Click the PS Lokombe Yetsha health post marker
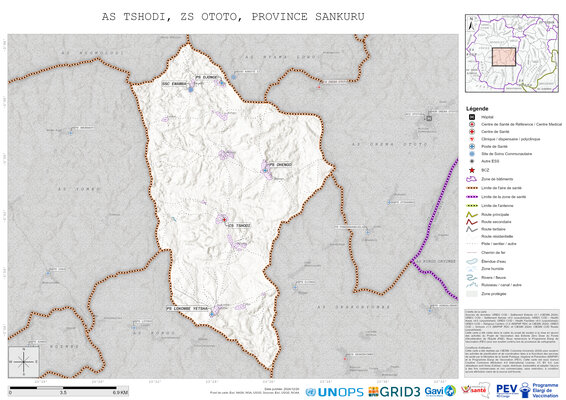 tap(212, 314)
